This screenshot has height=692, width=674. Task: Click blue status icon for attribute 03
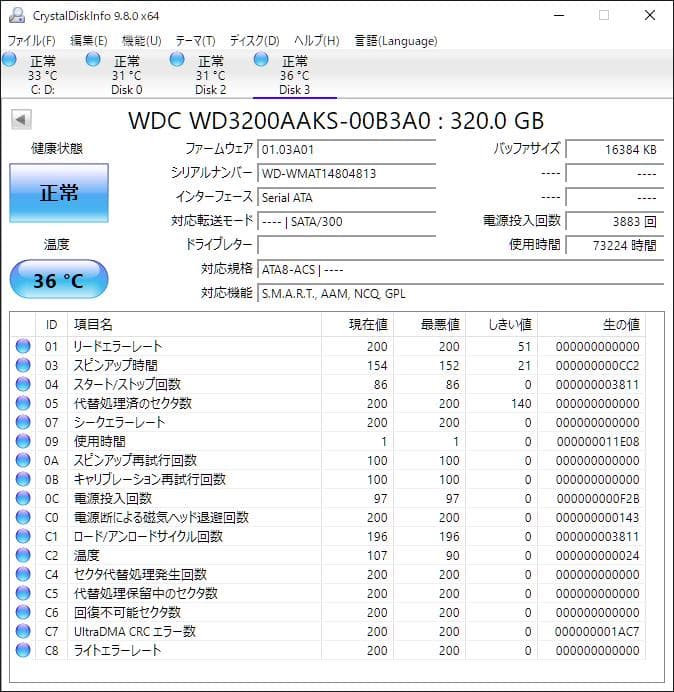[23, 365]
